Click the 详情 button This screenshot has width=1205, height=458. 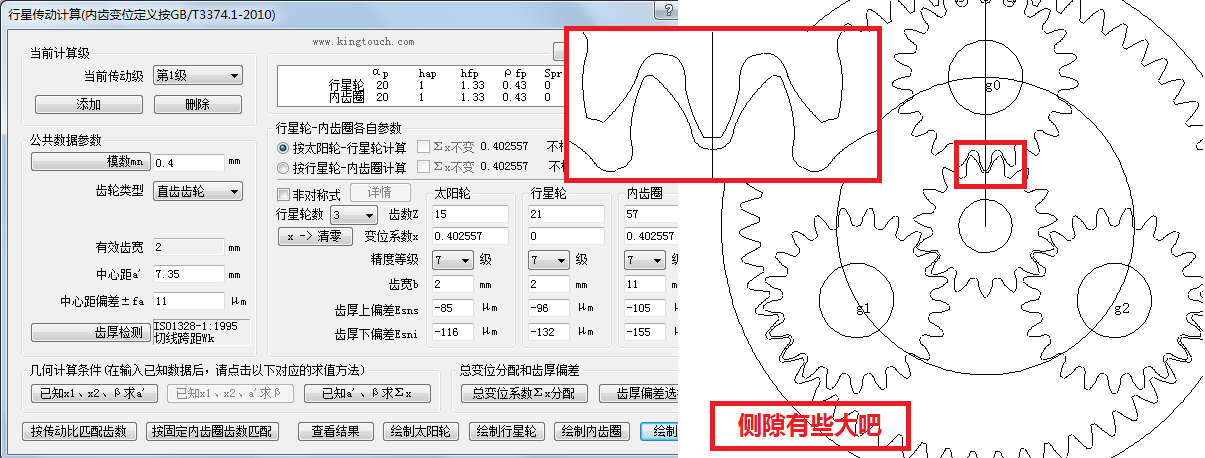(379, 193)
